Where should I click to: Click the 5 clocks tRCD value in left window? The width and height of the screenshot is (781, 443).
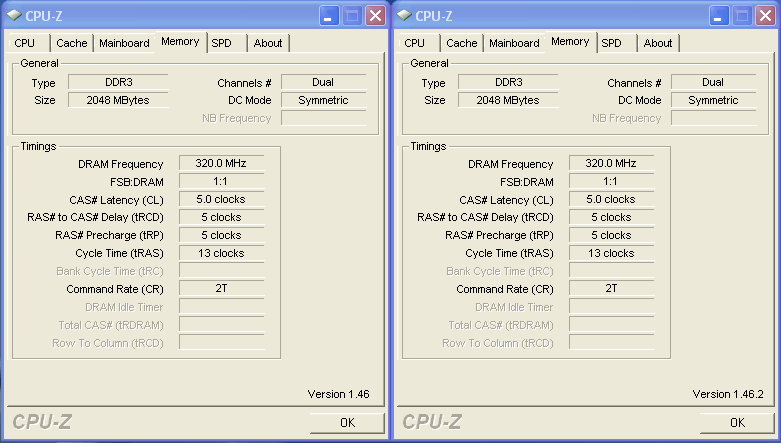pos(221,217)
